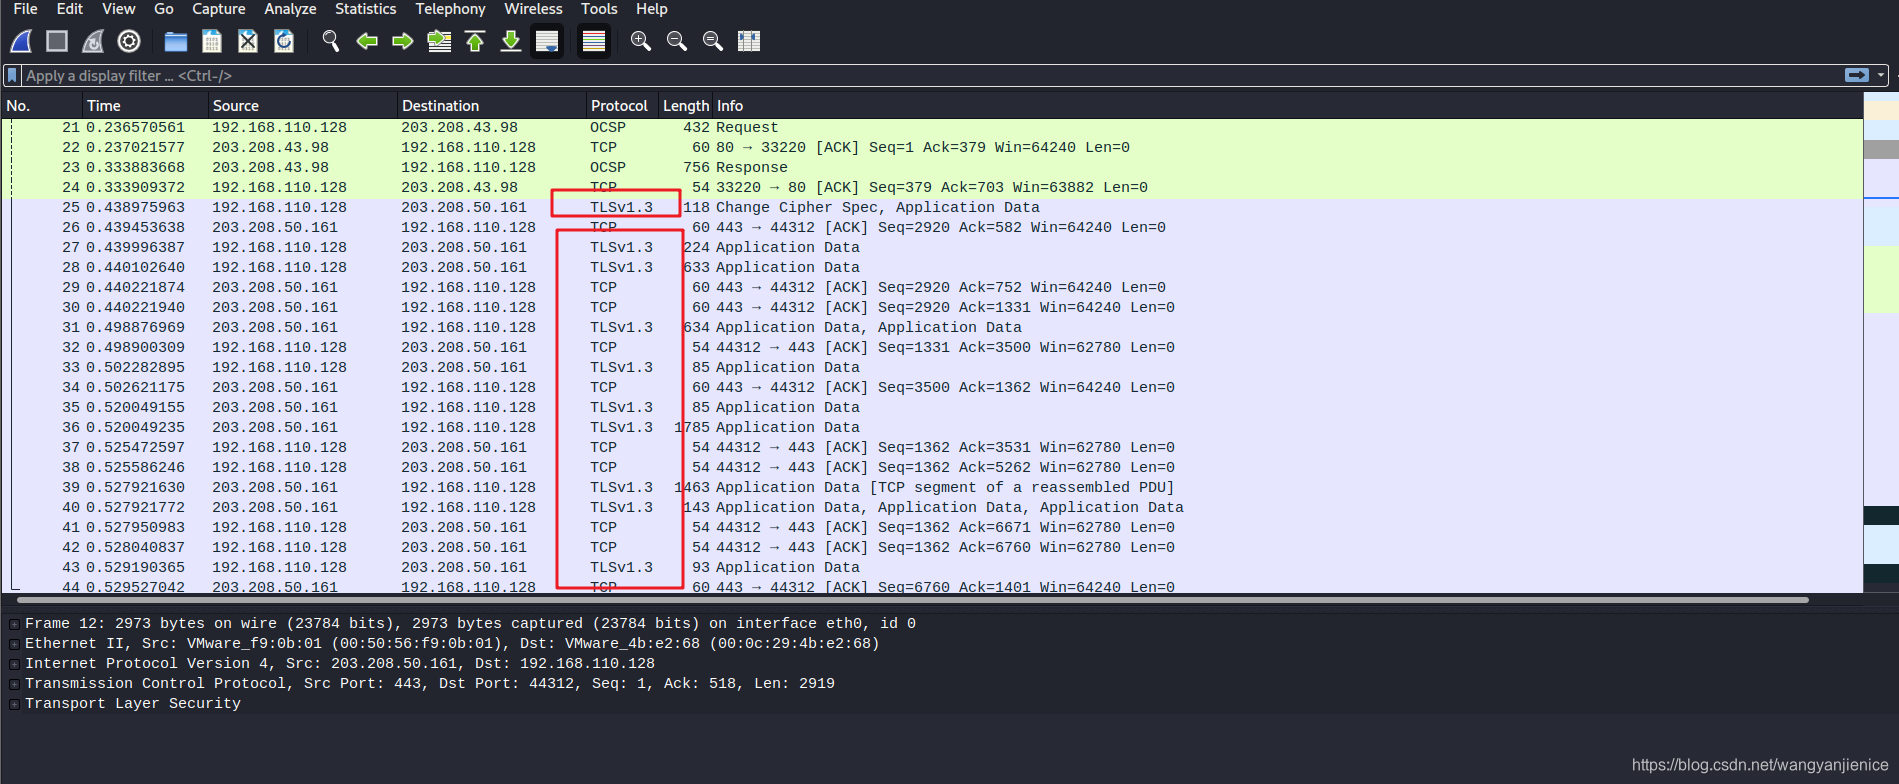Apply the display filter arrow button
1899x784 pixels.
1857,75
